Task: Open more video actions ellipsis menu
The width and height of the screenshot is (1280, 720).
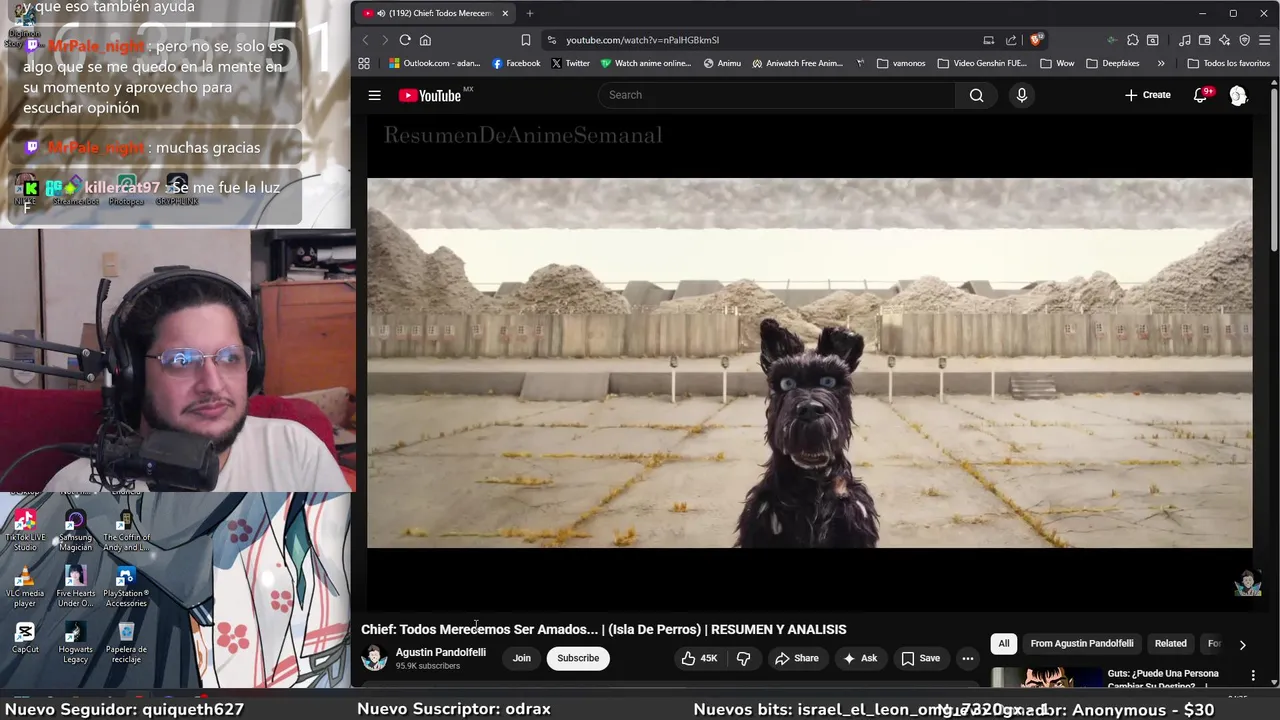Action: click(967, 658)
